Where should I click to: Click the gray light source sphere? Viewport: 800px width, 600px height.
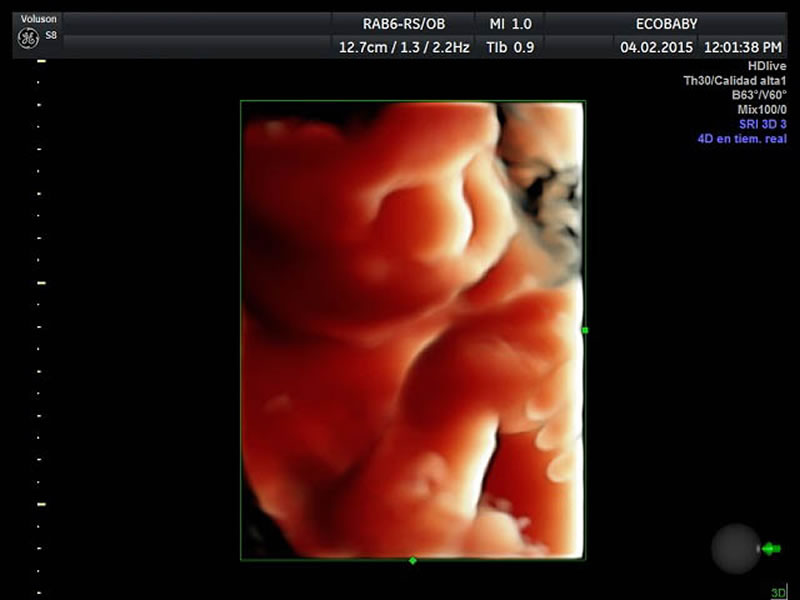(x=735, y=548)
